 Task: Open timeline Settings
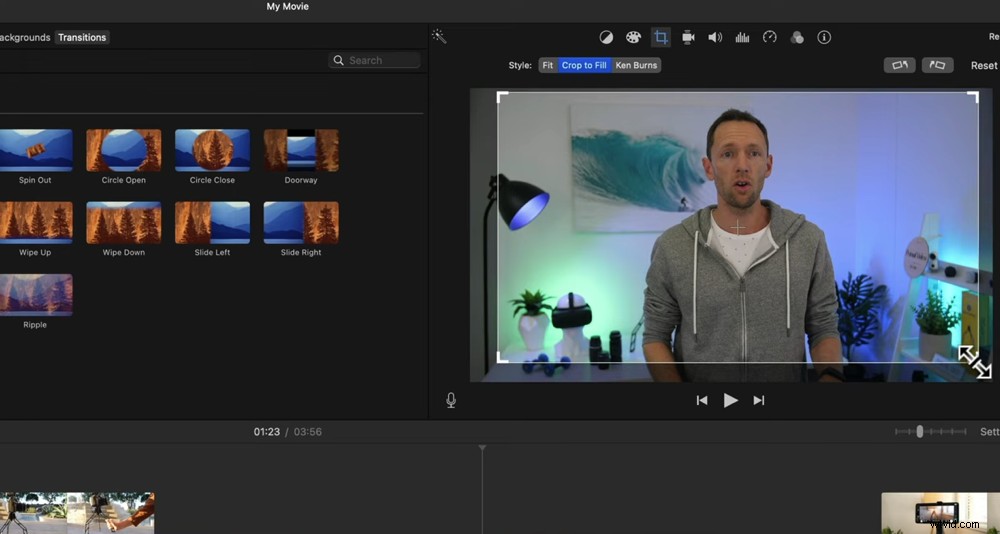(990, 432)
